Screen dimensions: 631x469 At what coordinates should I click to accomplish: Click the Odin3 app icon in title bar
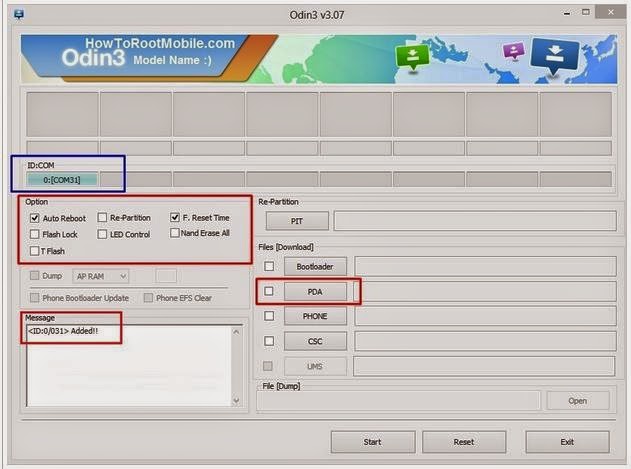point(19,14)
